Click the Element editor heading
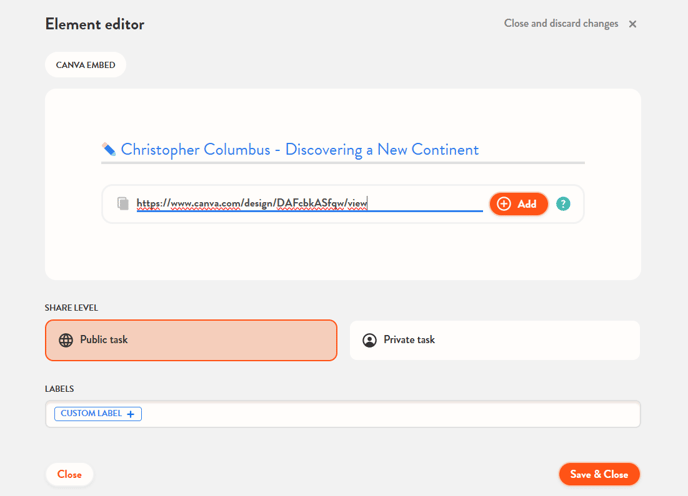Image resolution: width=688 pixels, height=496 pixels. (95, 24)
